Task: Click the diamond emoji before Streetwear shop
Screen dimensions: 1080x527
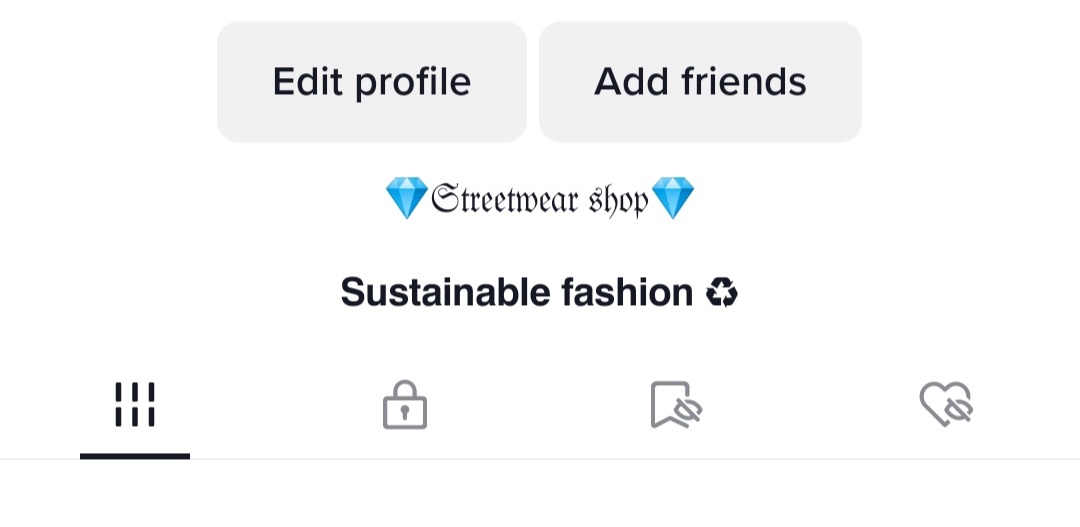Action: point(407,198)
